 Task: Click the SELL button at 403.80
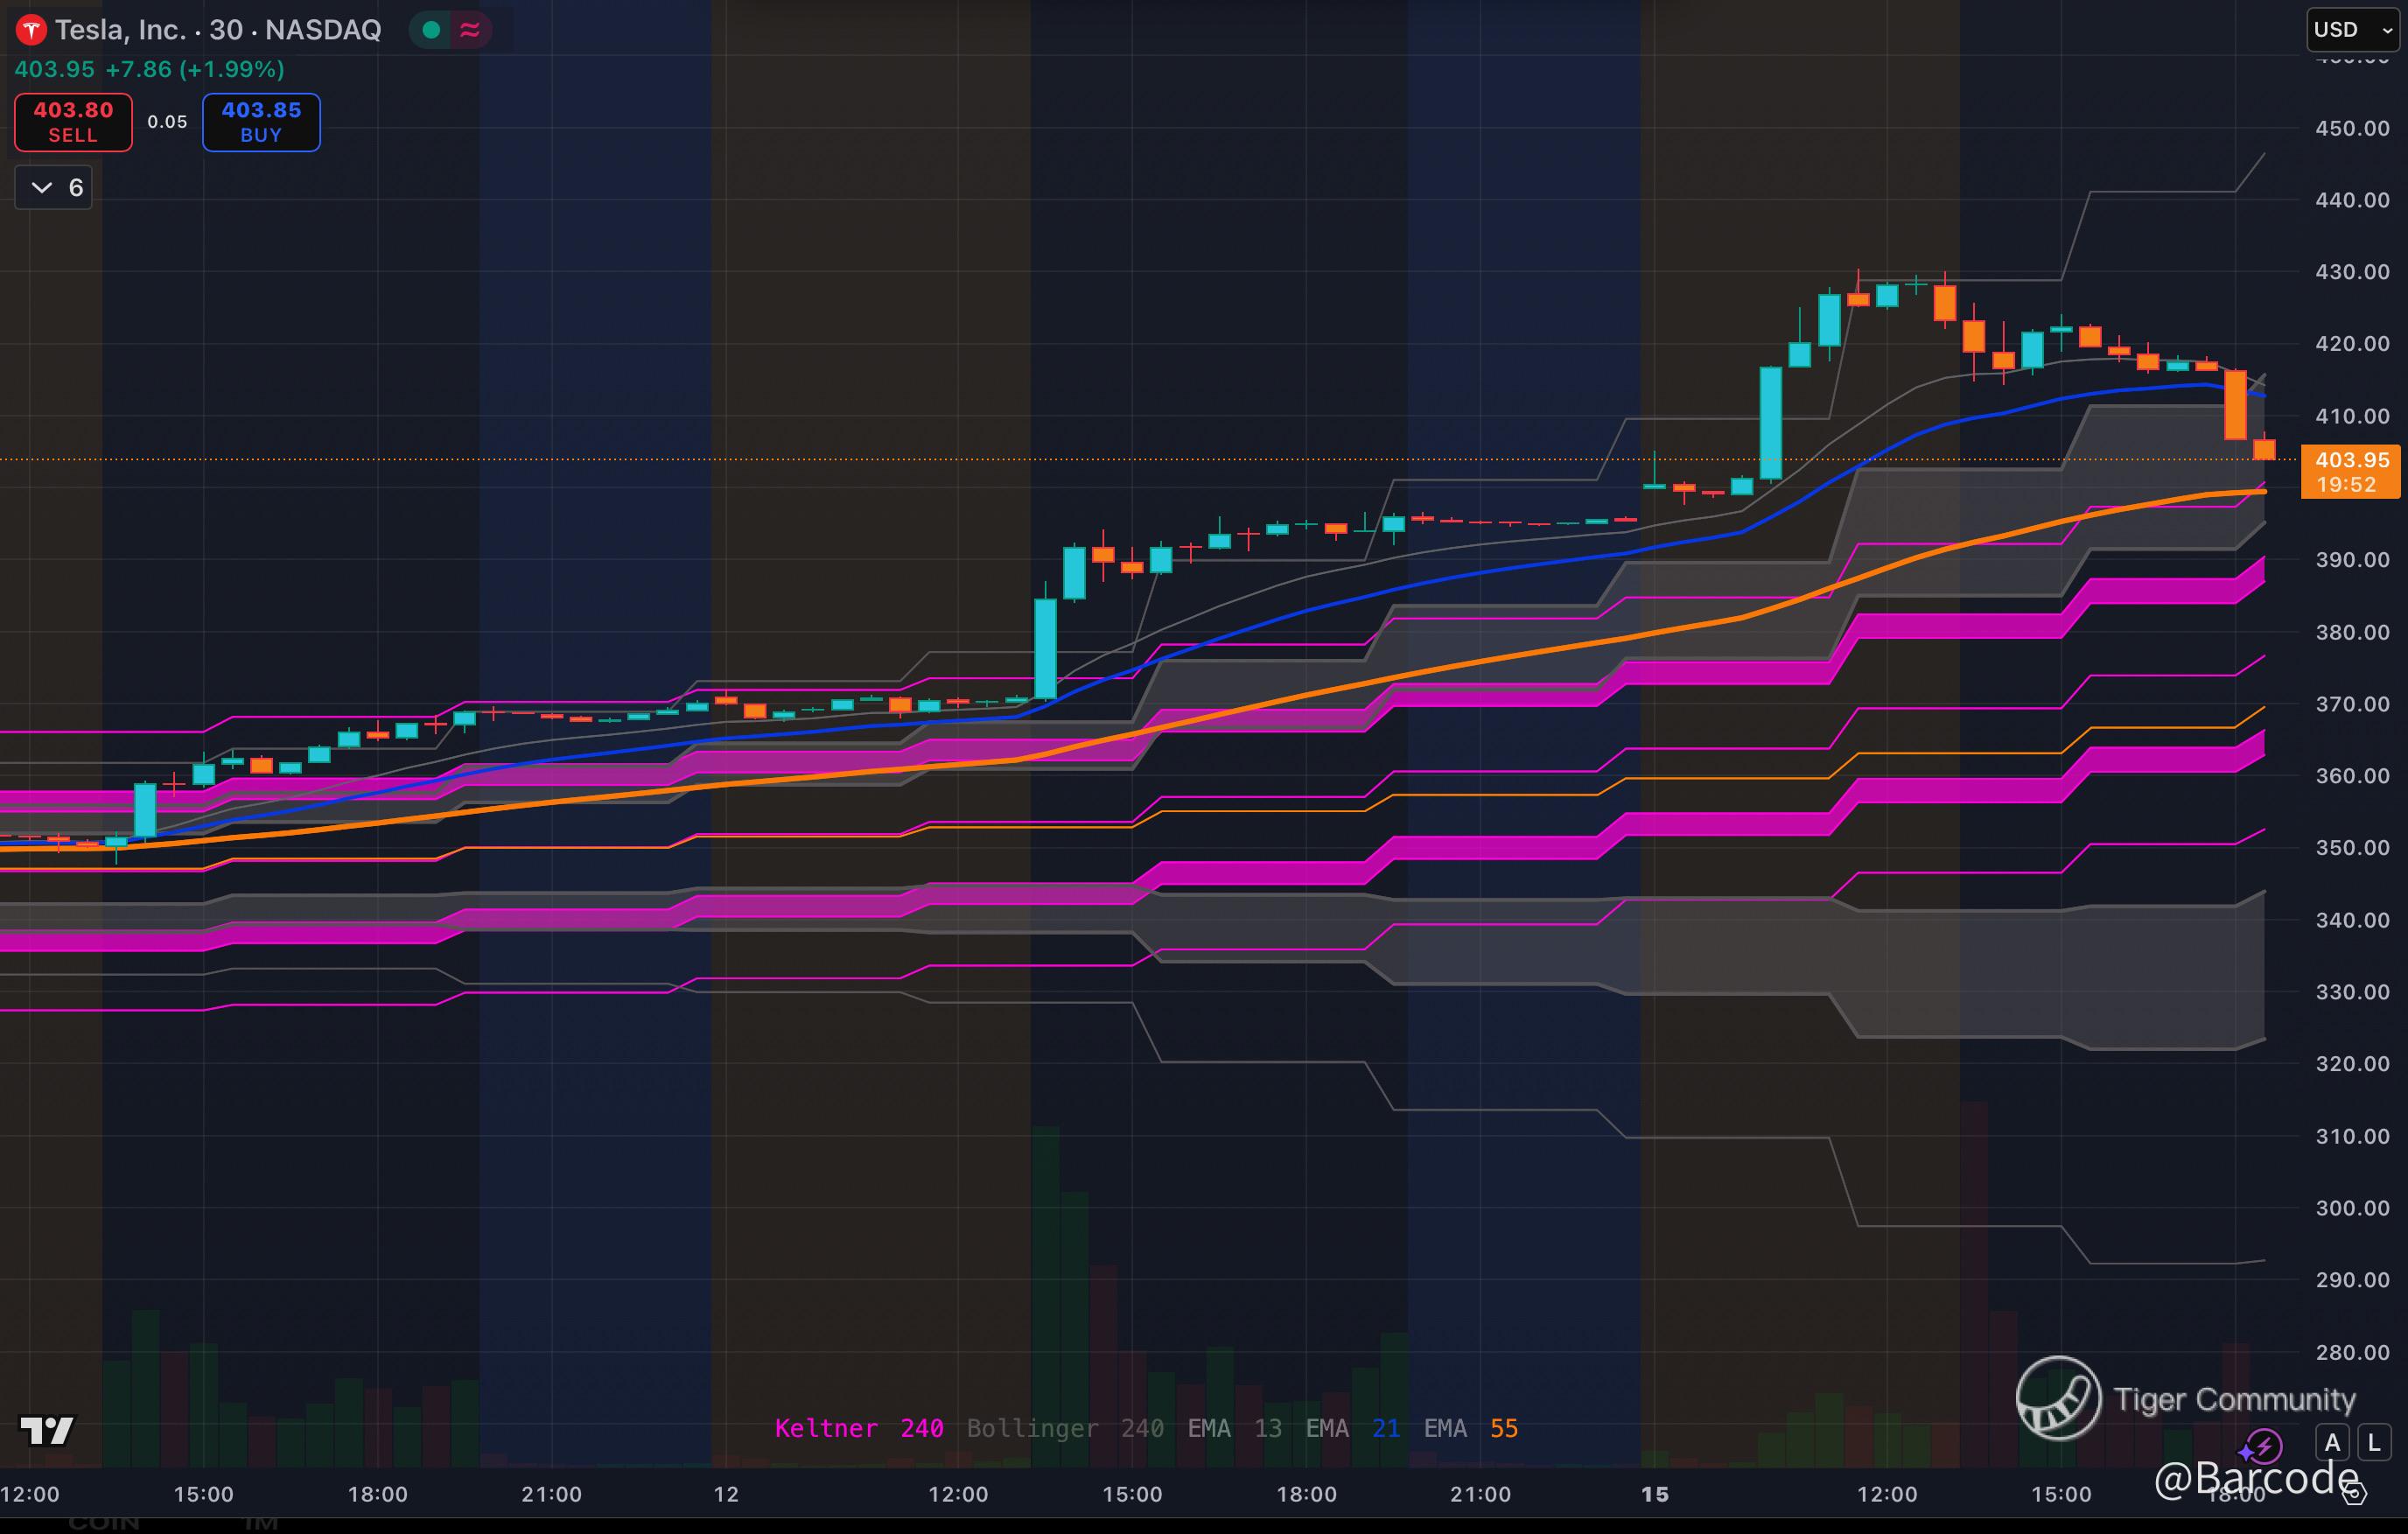pyautogui.click(x=73, y=122)
